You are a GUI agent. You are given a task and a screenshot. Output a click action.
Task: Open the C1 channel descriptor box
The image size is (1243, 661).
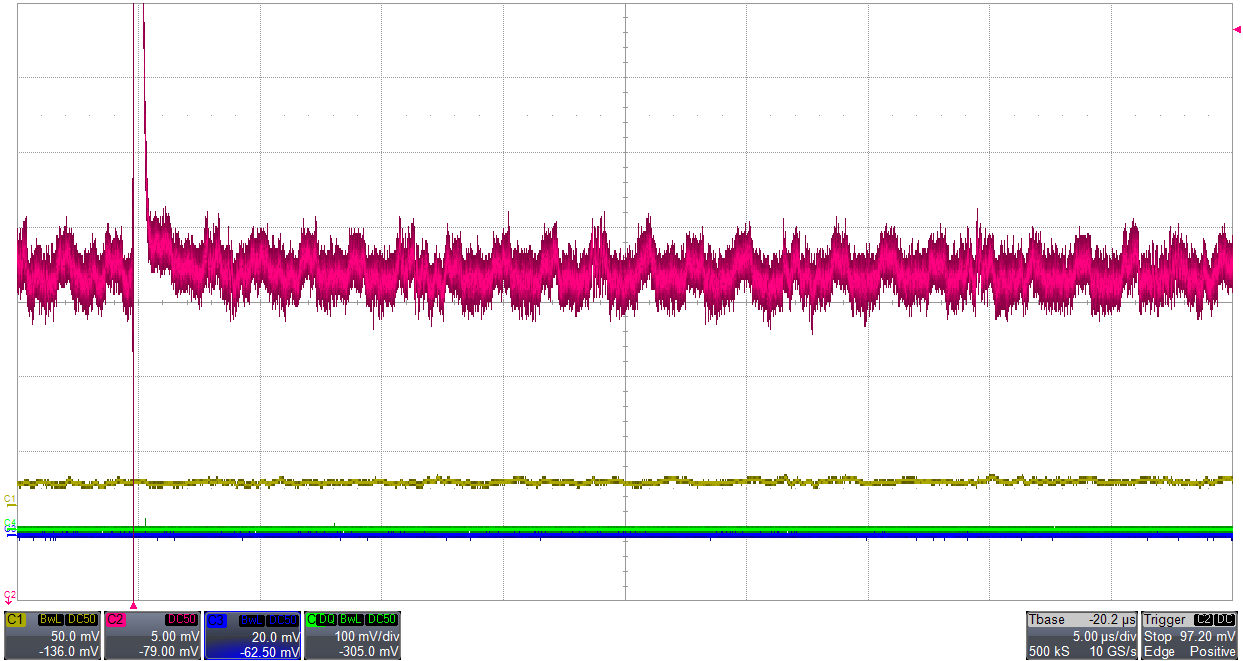tap(53, 636)
